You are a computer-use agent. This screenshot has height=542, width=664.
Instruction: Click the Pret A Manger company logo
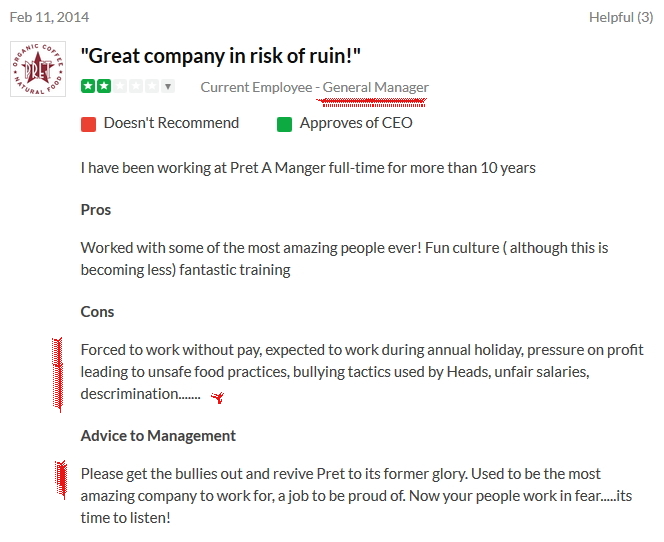tap(38, 69)
